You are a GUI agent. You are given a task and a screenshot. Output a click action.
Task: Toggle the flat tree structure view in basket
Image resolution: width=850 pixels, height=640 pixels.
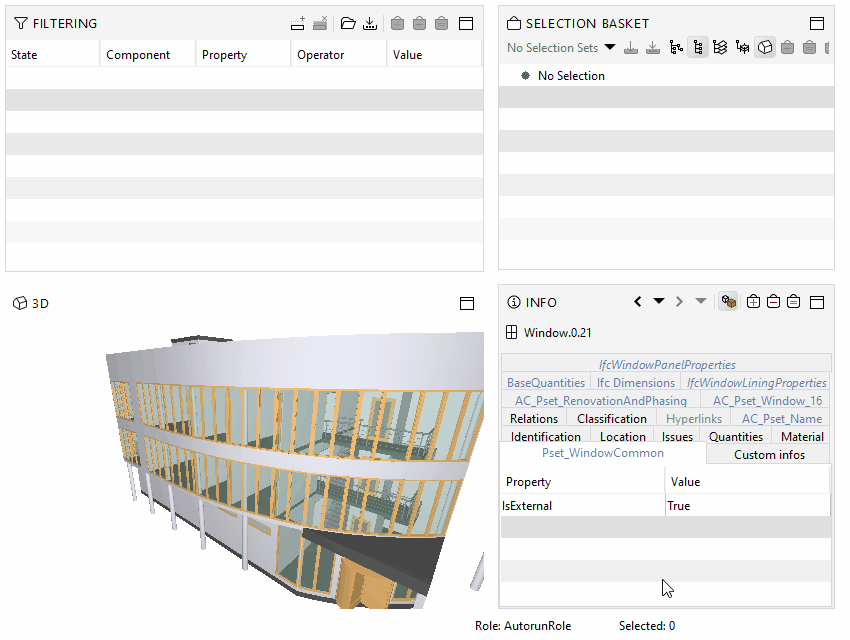click(698, 48)
